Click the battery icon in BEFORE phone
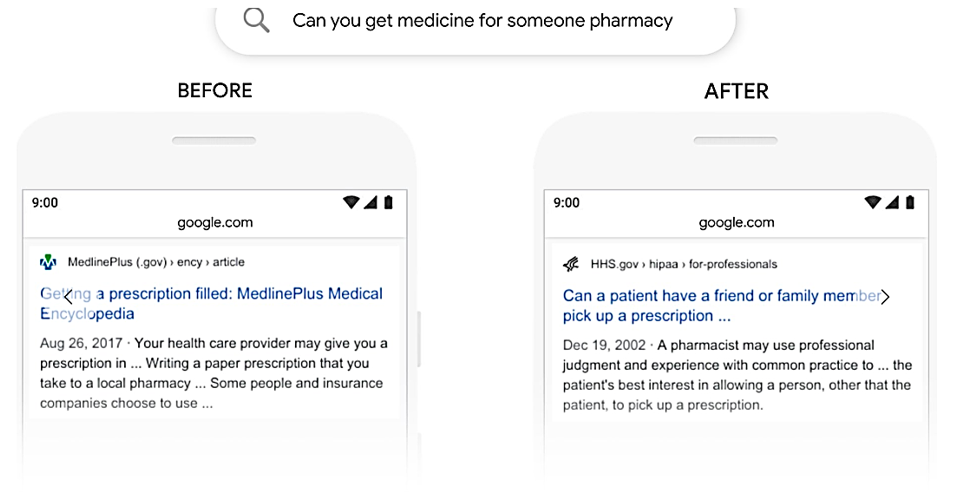Viewport: 957px width, 500px height. 388,202
